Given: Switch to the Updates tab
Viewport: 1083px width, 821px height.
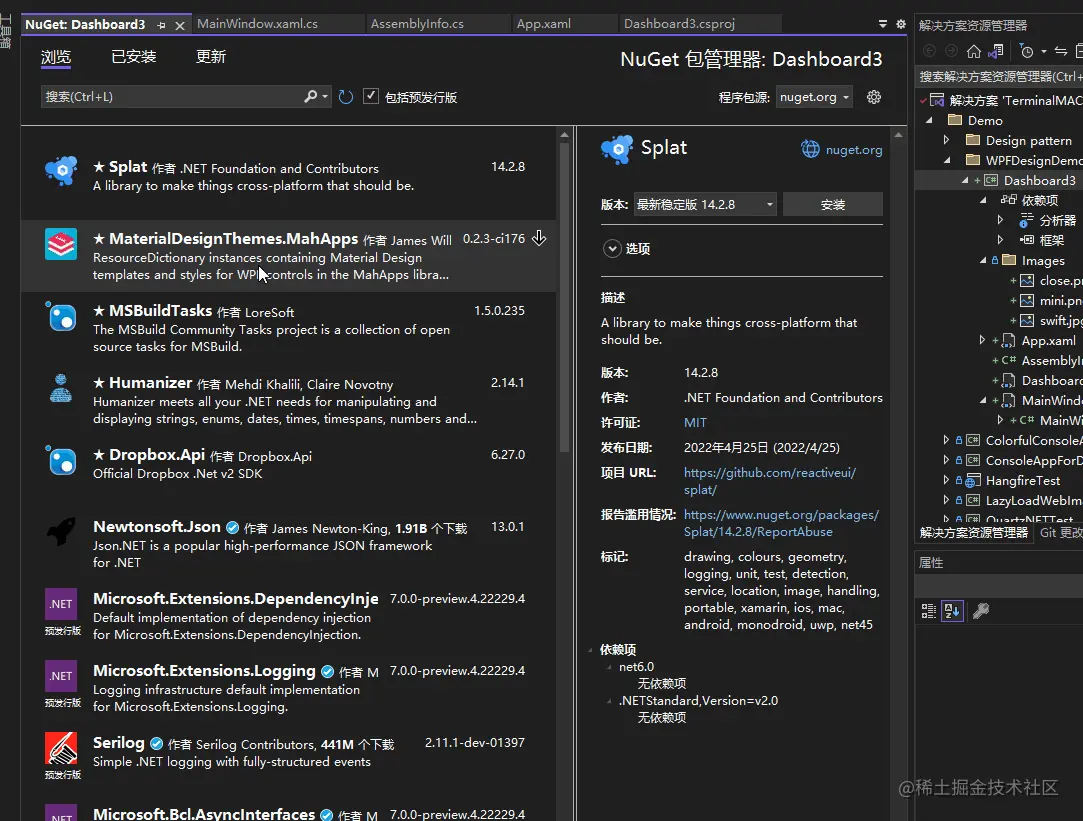Looking at the screenshot, I should click(211, 57).
